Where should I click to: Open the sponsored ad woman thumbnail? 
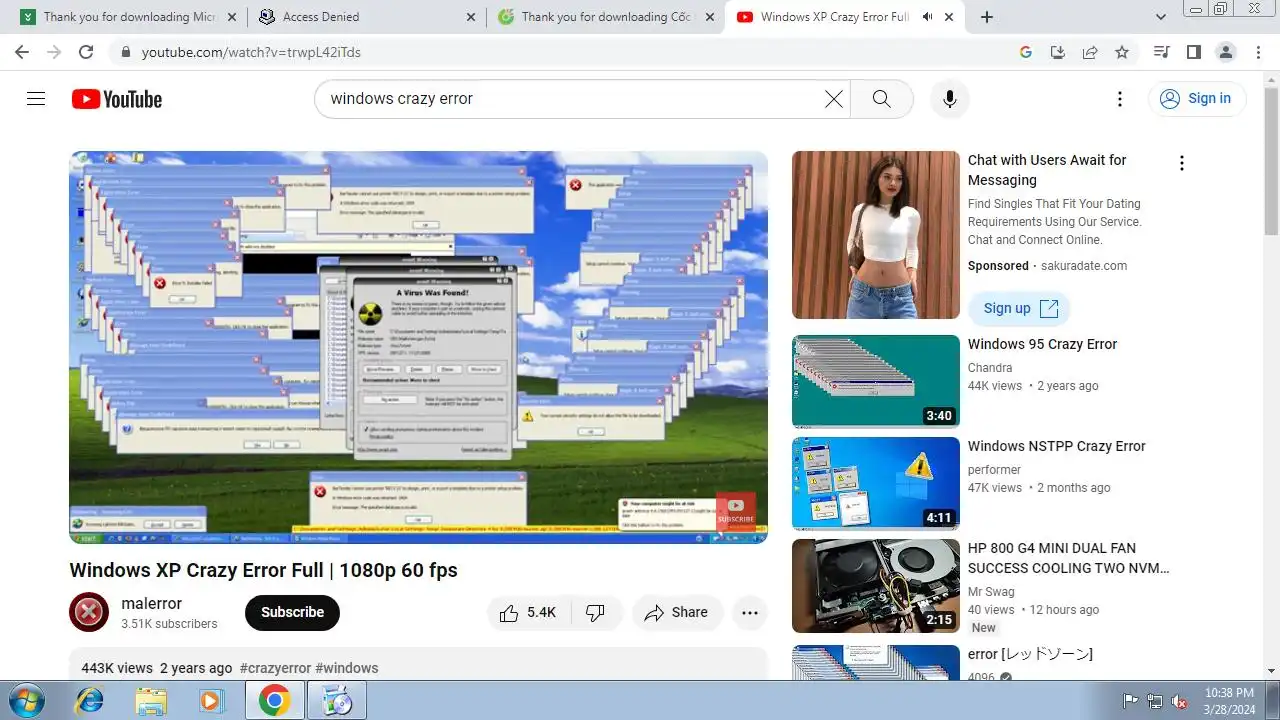click(x=876, y=235)
